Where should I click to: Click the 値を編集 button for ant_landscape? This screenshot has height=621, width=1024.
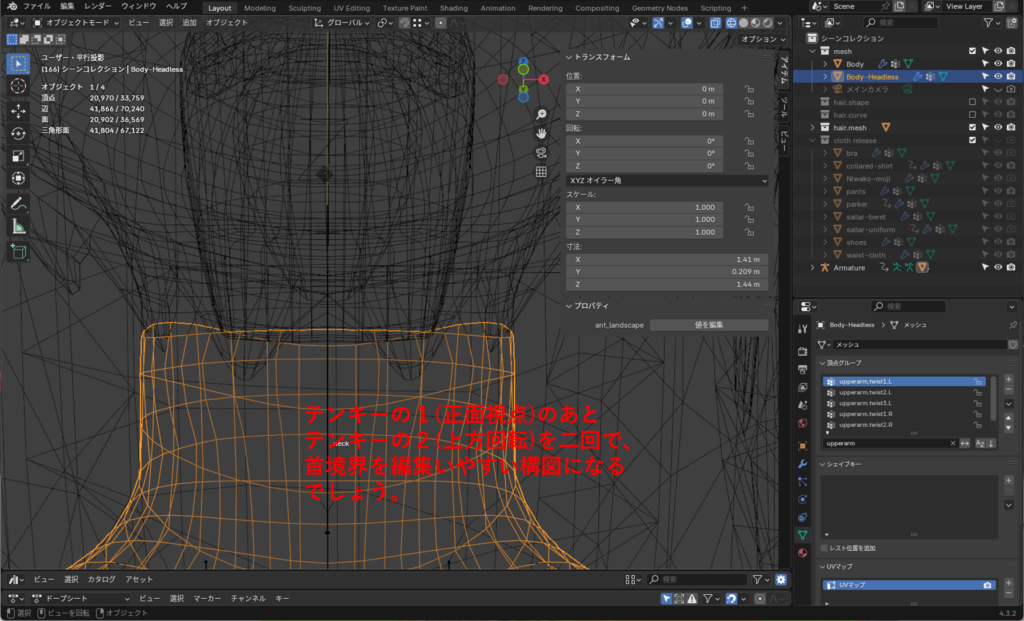[x=708, y=325]
